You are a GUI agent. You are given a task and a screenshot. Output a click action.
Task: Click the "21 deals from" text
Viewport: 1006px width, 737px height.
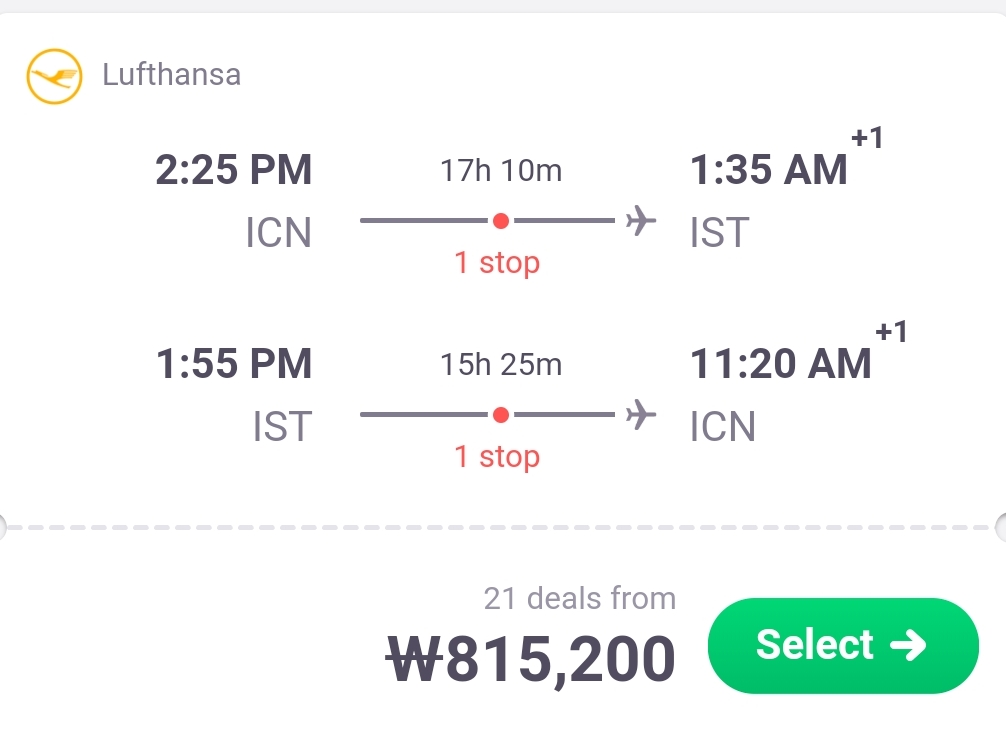[579, 598]
